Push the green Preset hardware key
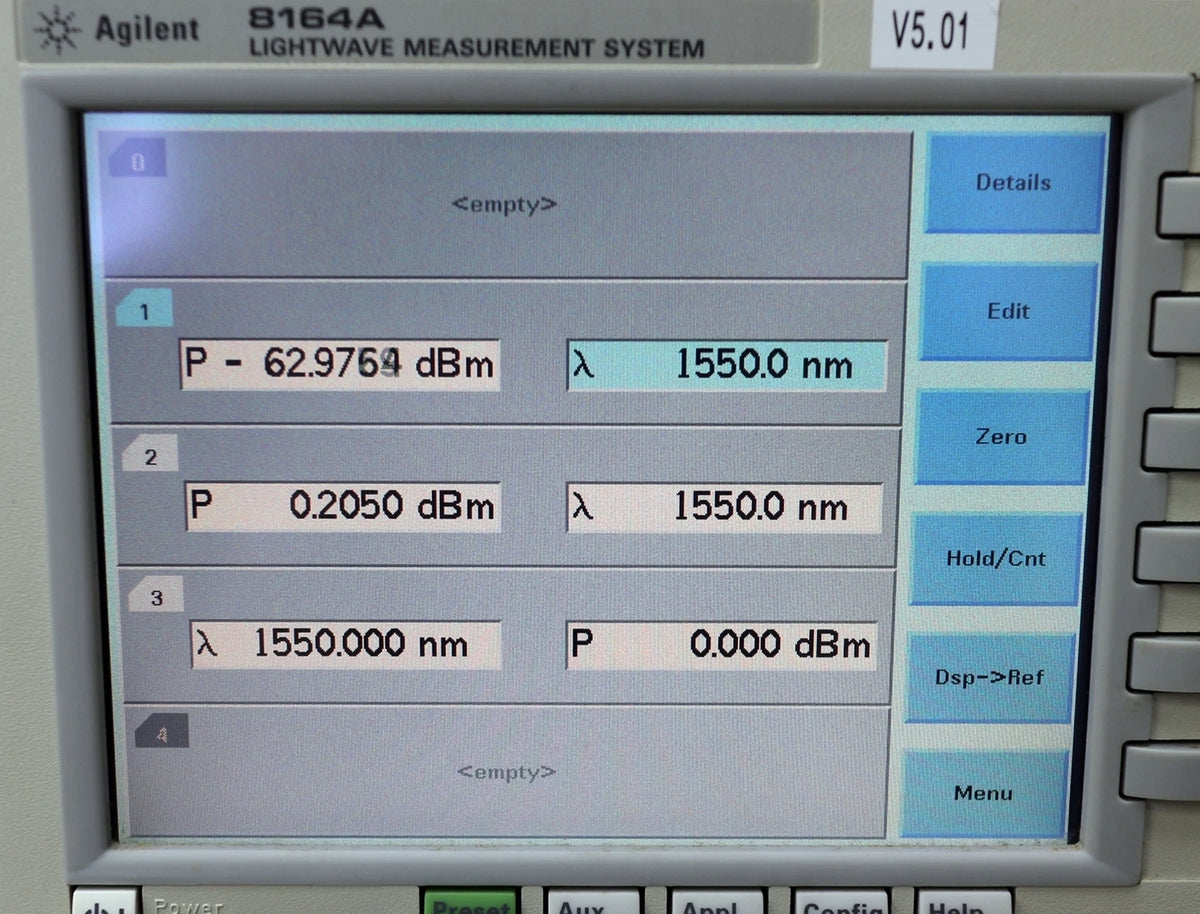The width and height of the screenshot is (1200, 914). pos(470,902)
